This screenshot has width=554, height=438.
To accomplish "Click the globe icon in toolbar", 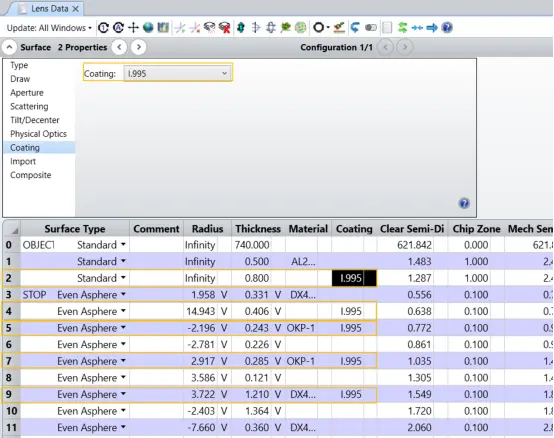I will (x=148, y=28).
